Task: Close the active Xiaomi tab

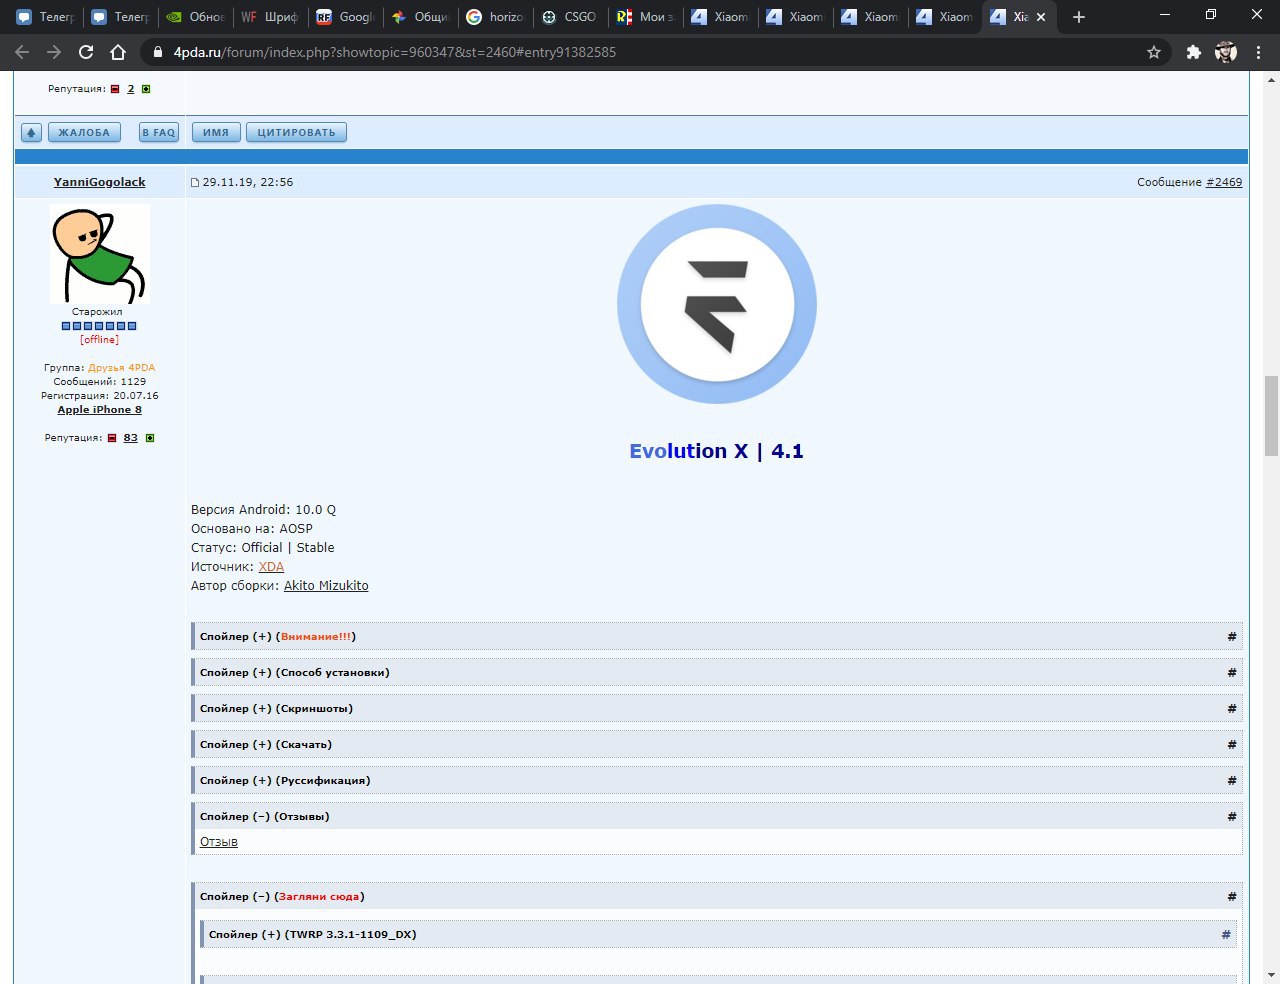Action: click(1041, 17)
